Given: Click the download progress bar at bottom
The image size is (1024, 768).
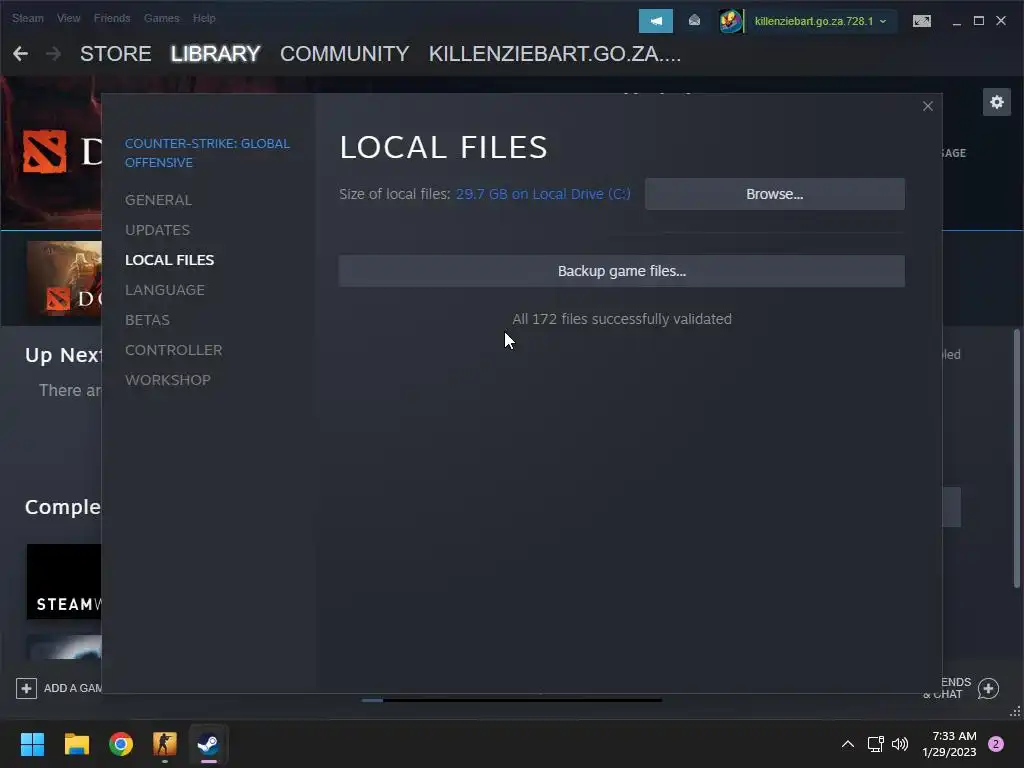Looking at the screenshot, I should 511,700.
